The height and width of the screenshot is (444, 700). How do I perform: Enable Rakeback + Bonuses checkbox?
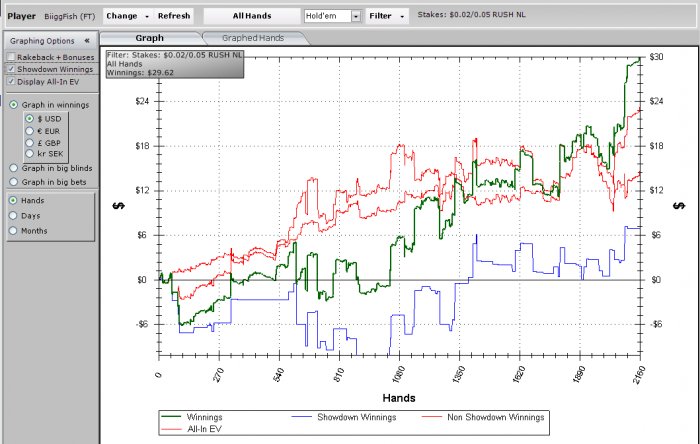coord(11,57)
